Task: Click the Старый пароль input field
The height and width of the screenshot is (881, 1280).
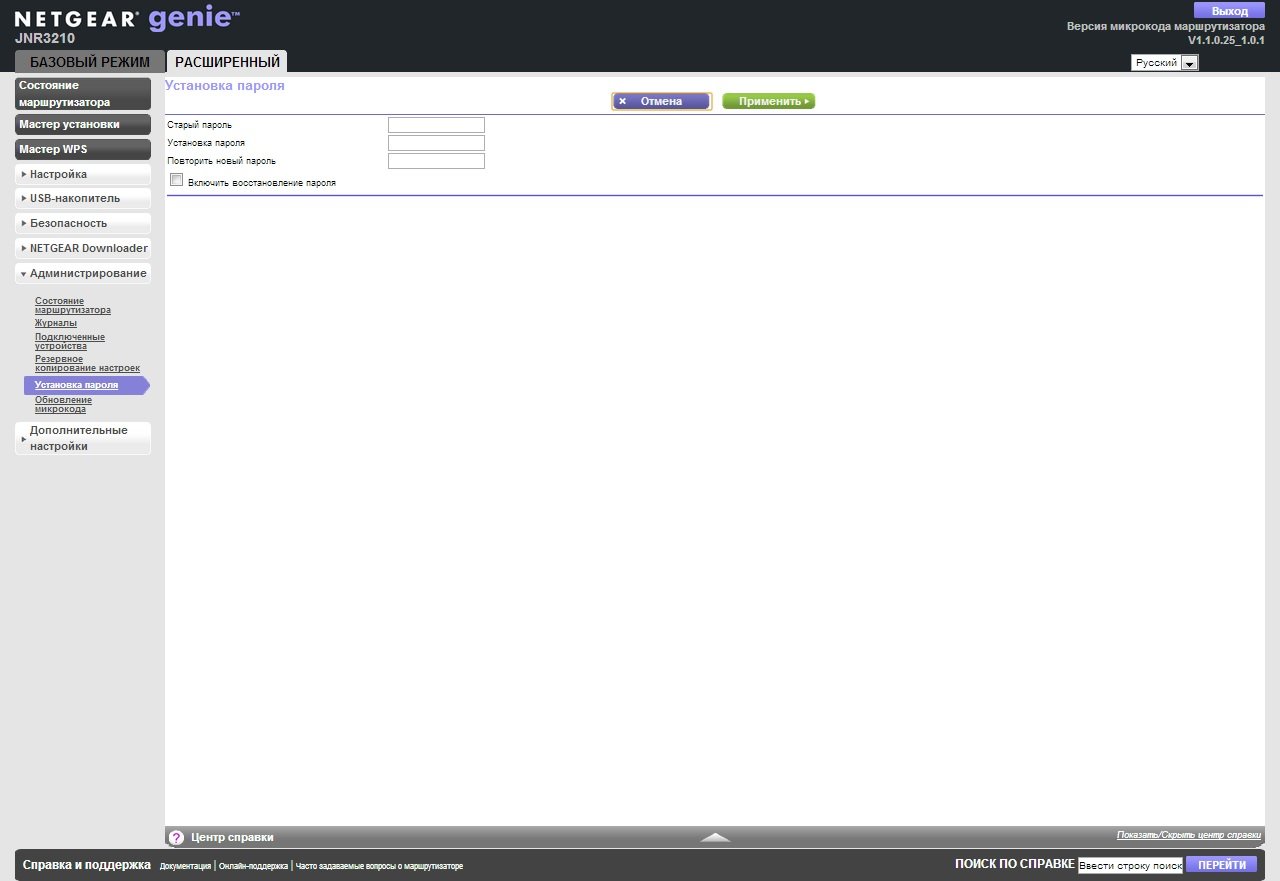Action: [x=436, y=125]
